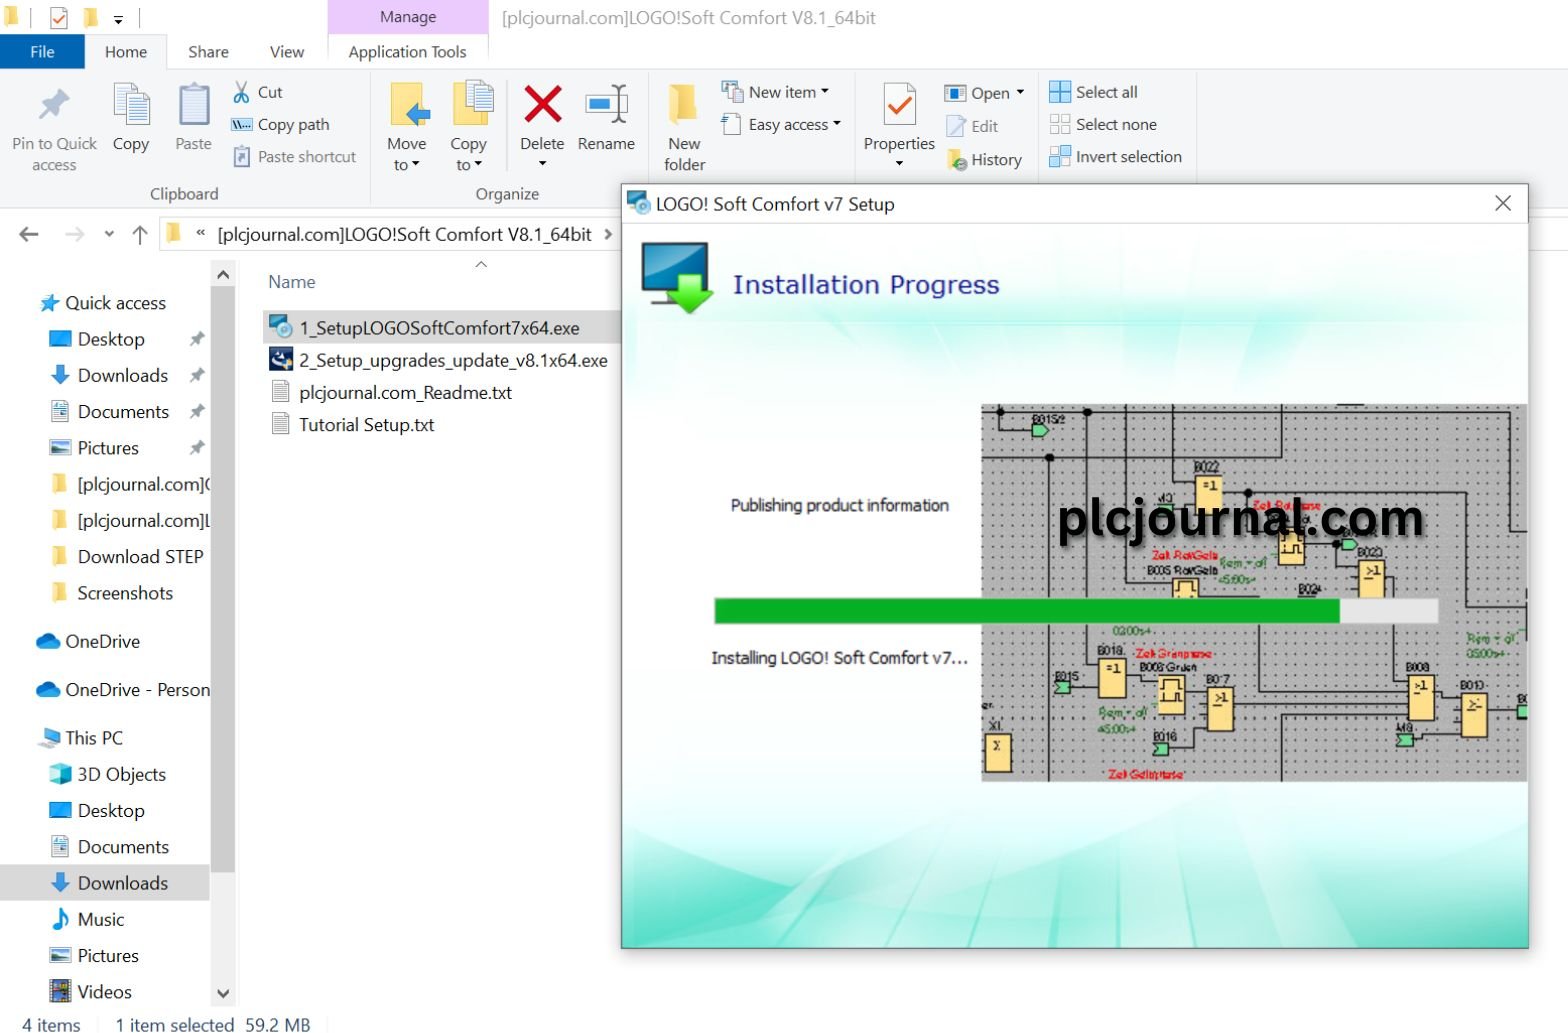Open History in the ribbon
The width and height of the screenshot is (1568, 1033).
(x=985, y=160)
